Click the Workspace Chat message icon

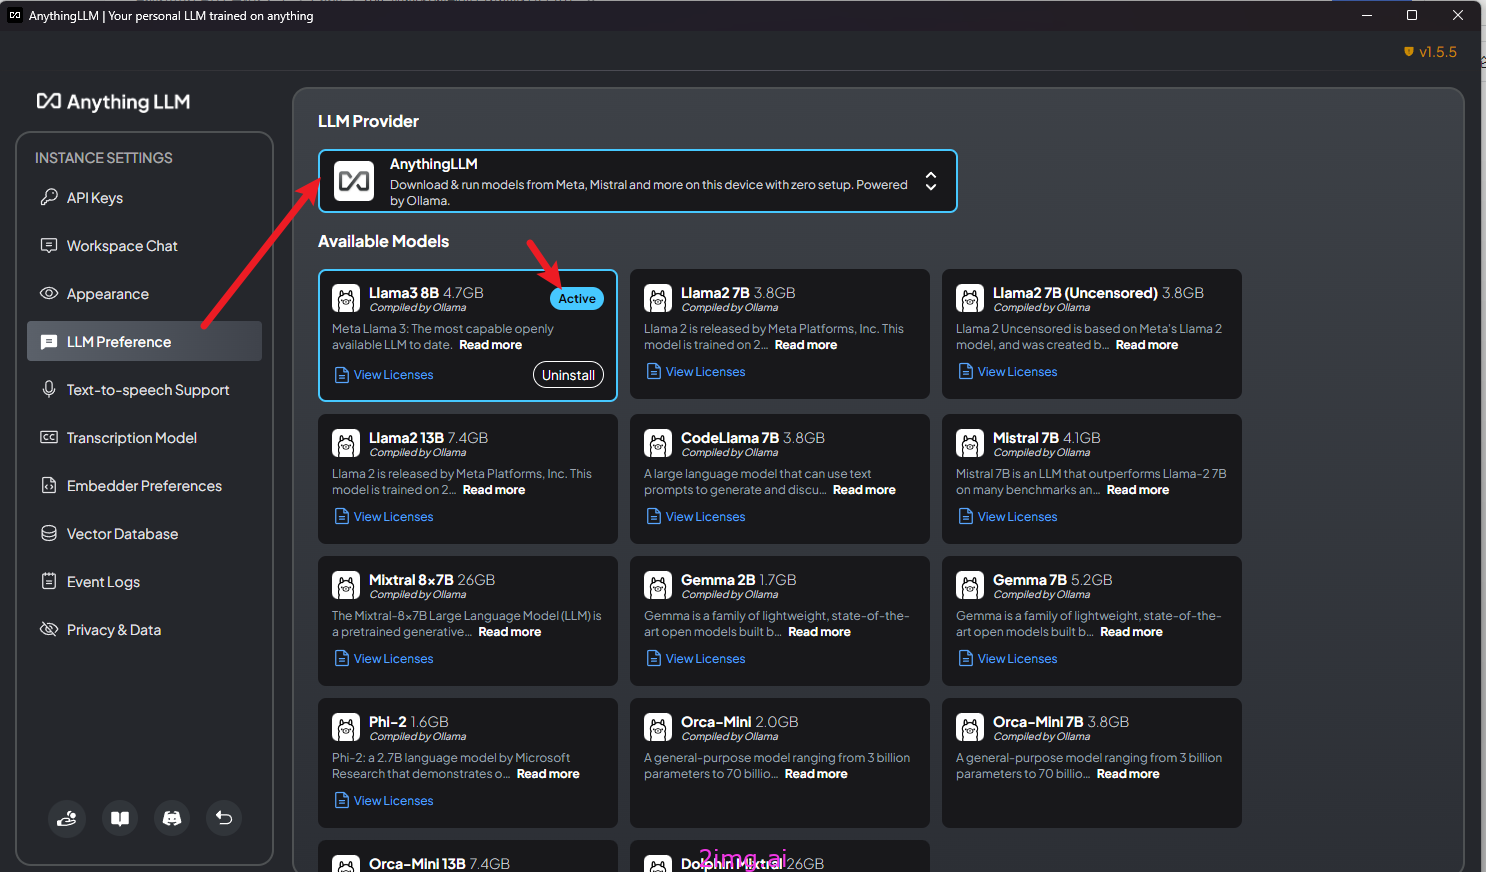click(48, 245)
